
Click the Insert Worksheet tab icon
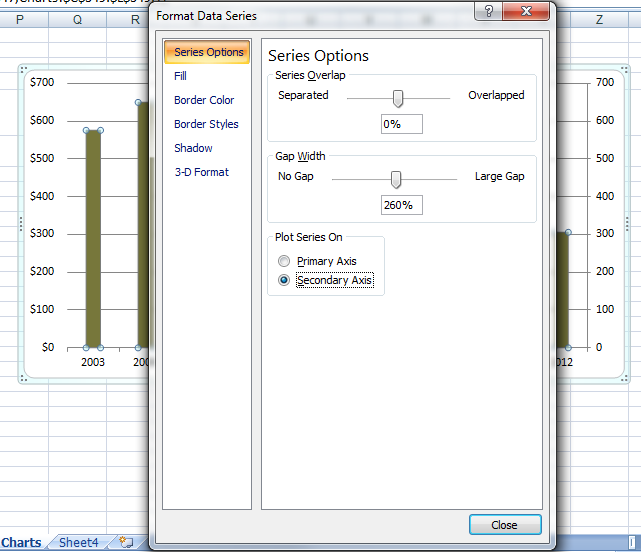pos(126,542)
